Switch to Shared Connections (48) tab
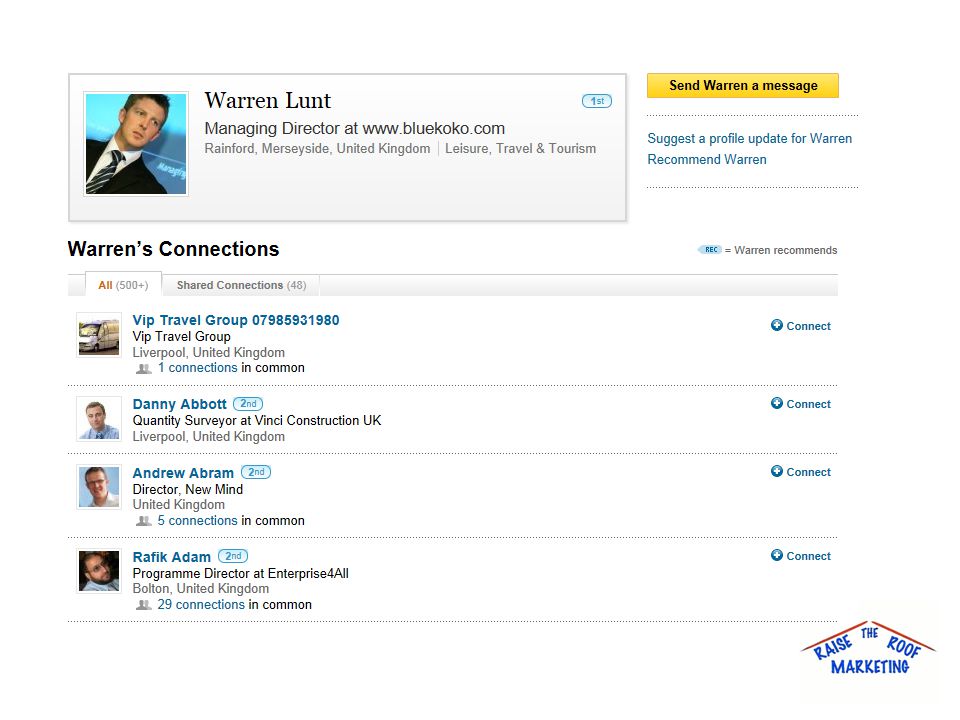 241,285
